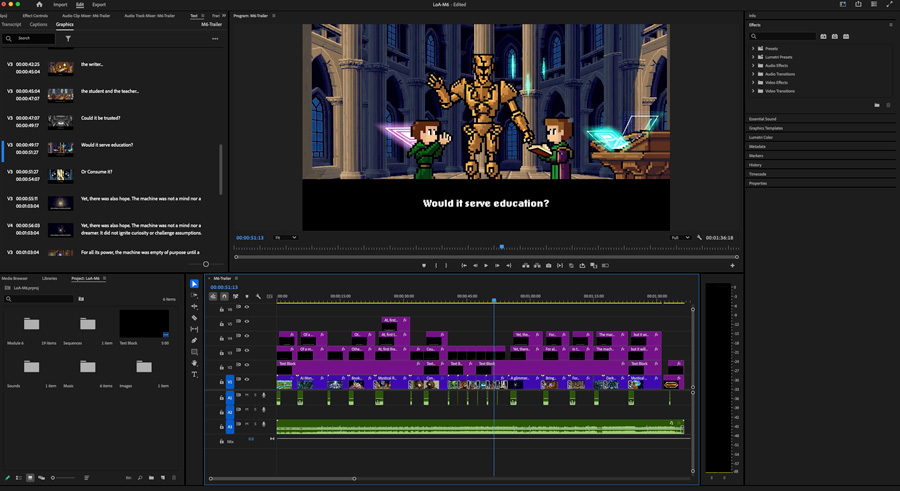Expand the Video Effects folder
Screen dimensions: 900x491
pyautogui.click(x=753, y=82)
